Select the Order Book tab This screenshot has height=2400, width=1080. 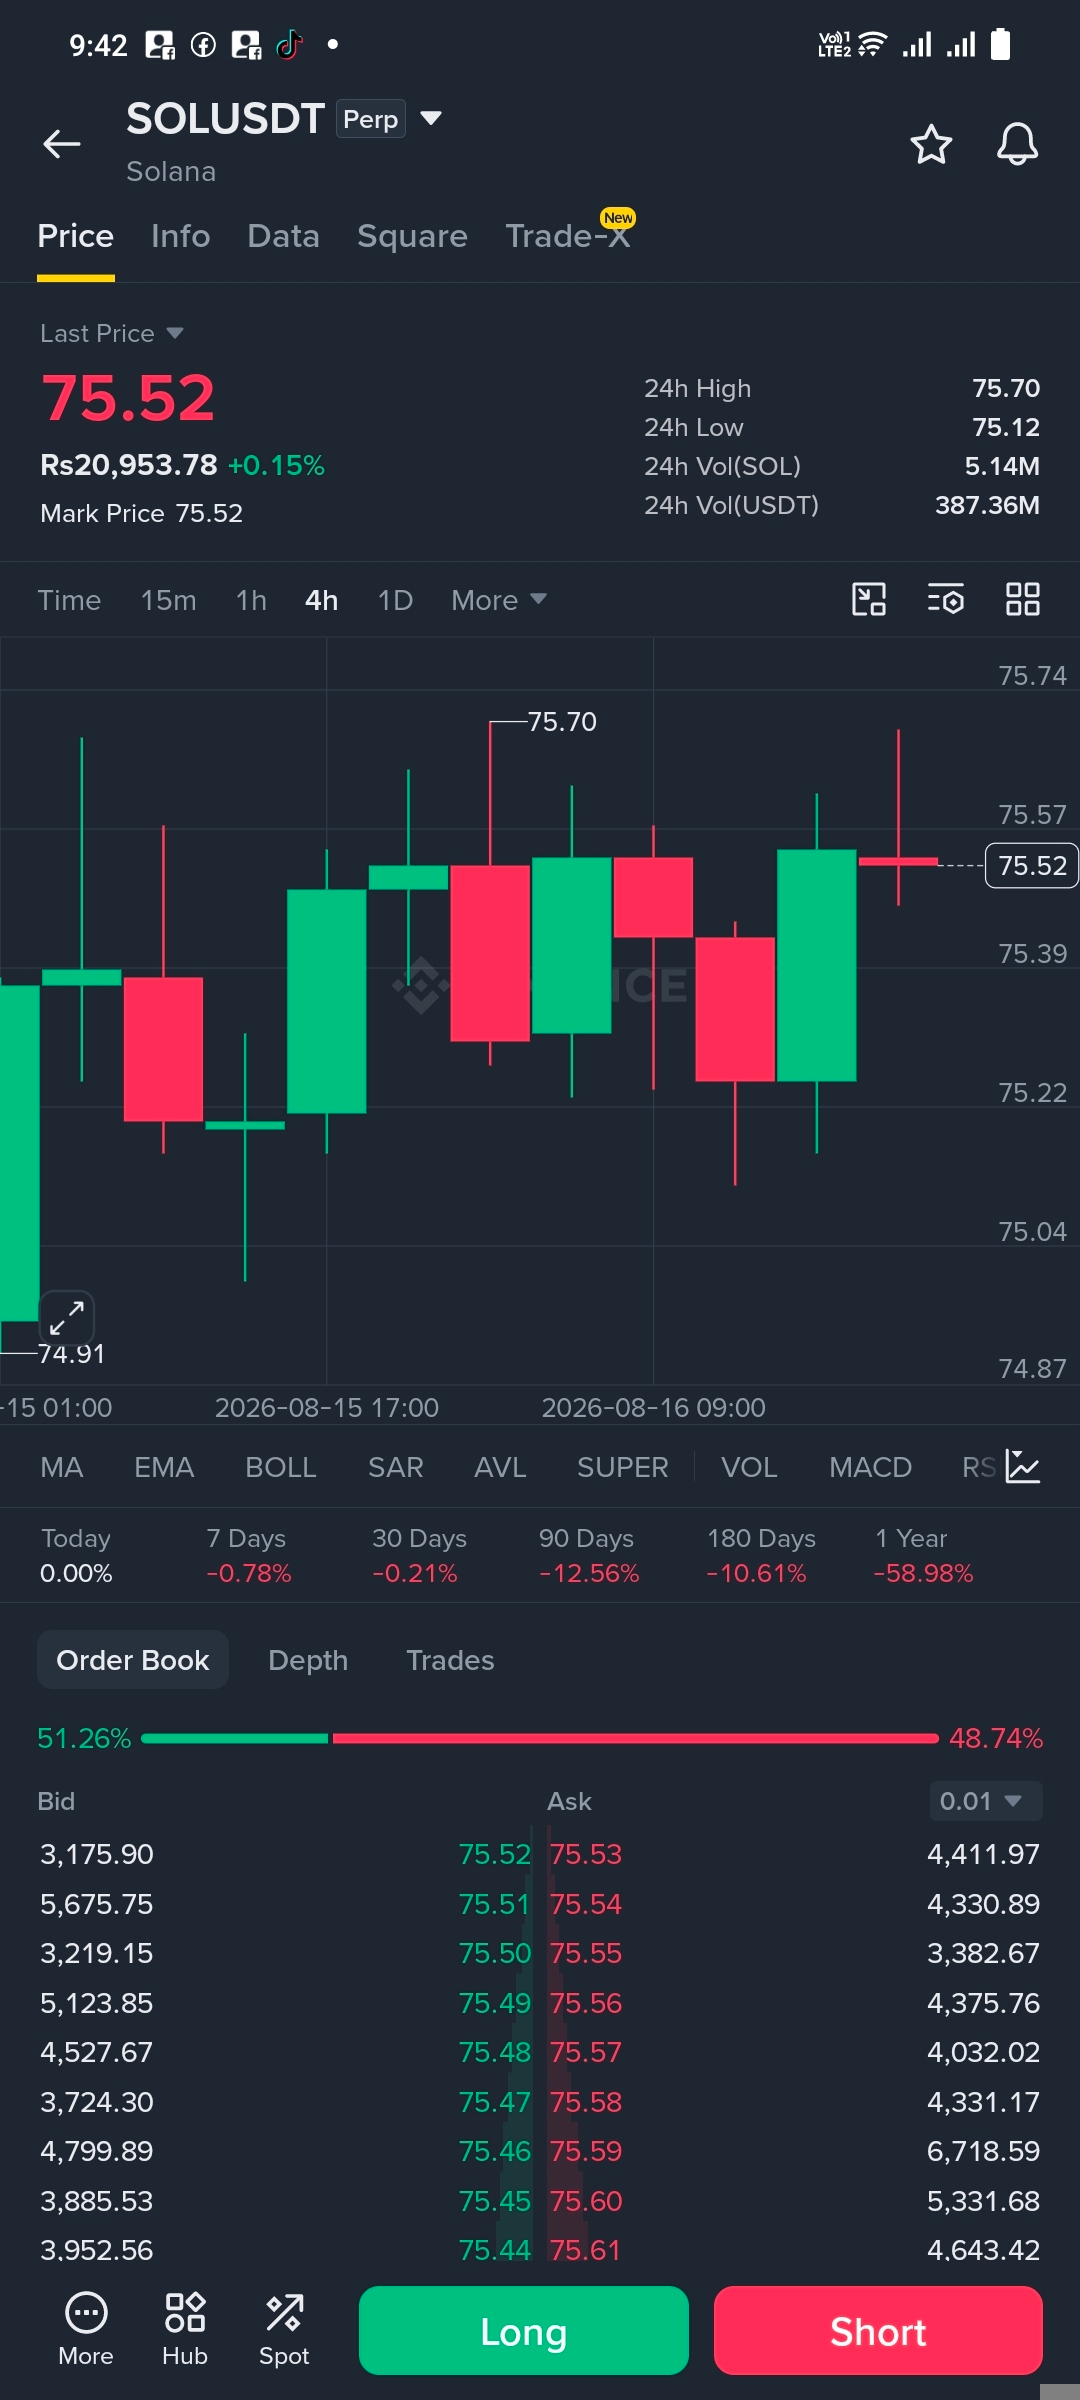pyautogui.click(x=133, y=1660)
